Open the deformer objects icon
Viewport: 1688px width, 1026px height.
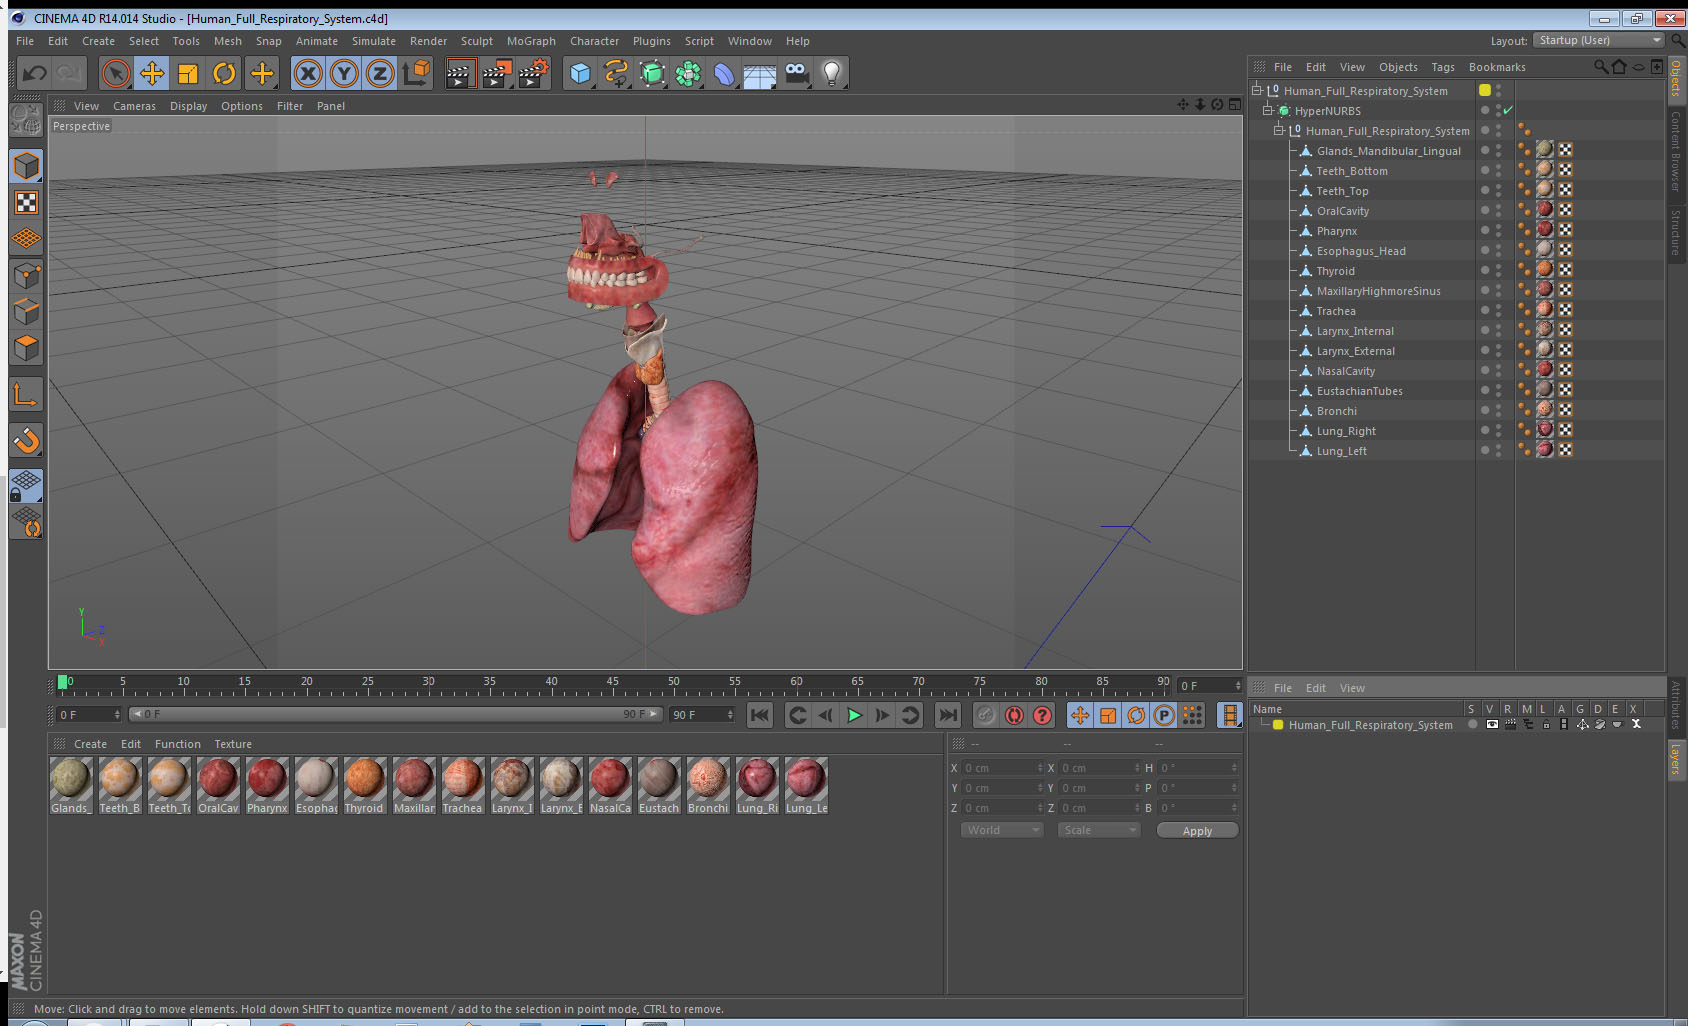(x=724, y=73)
